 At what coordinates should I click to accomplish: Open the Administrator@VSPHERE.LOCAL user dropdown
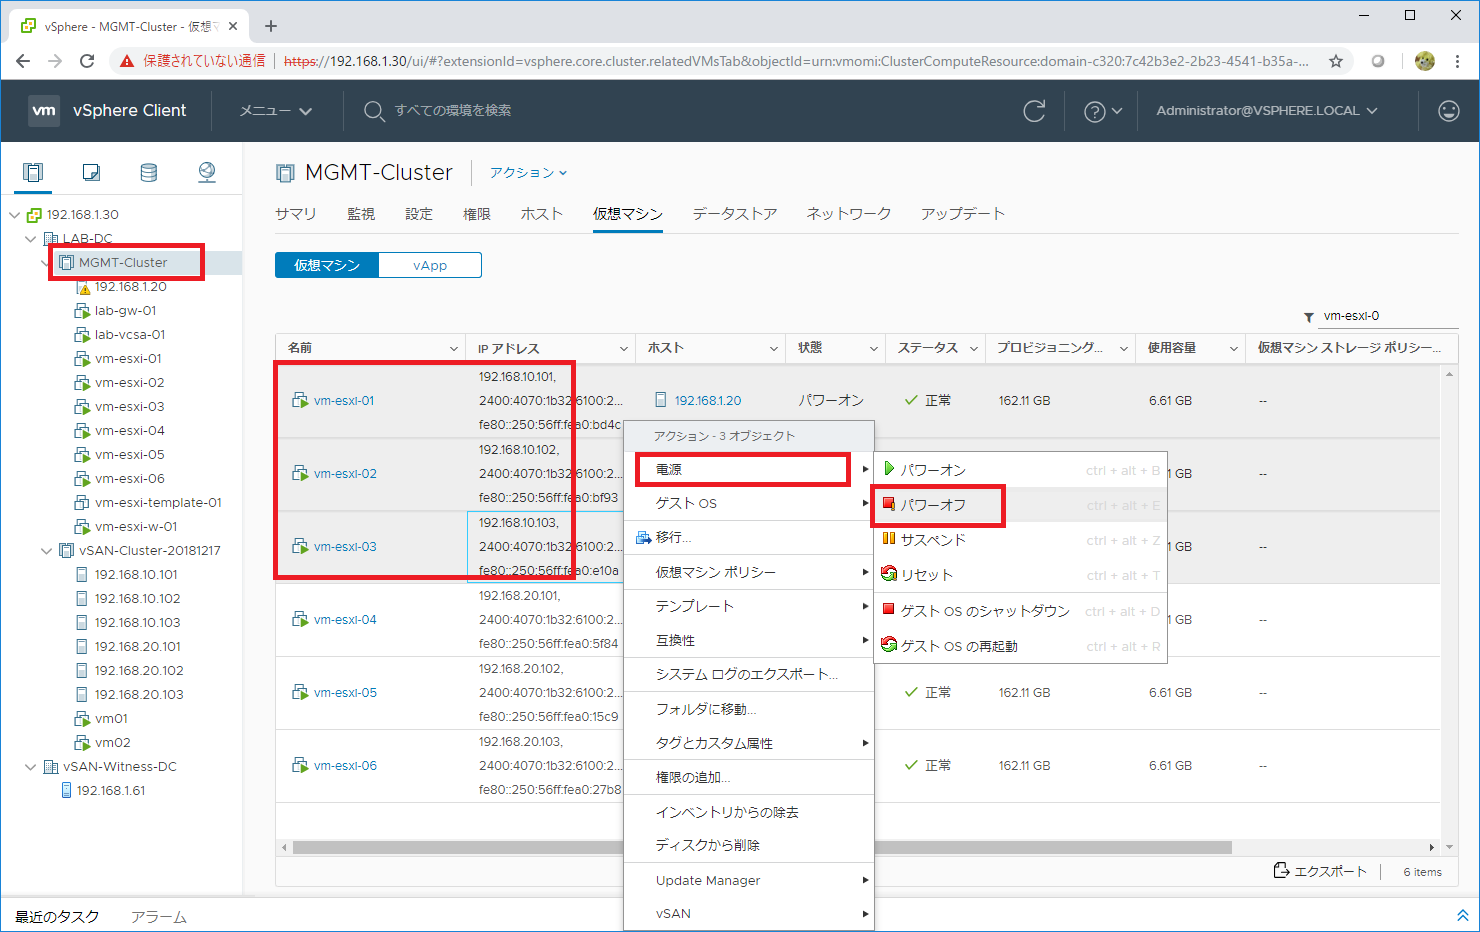(x=1267, y=111)
